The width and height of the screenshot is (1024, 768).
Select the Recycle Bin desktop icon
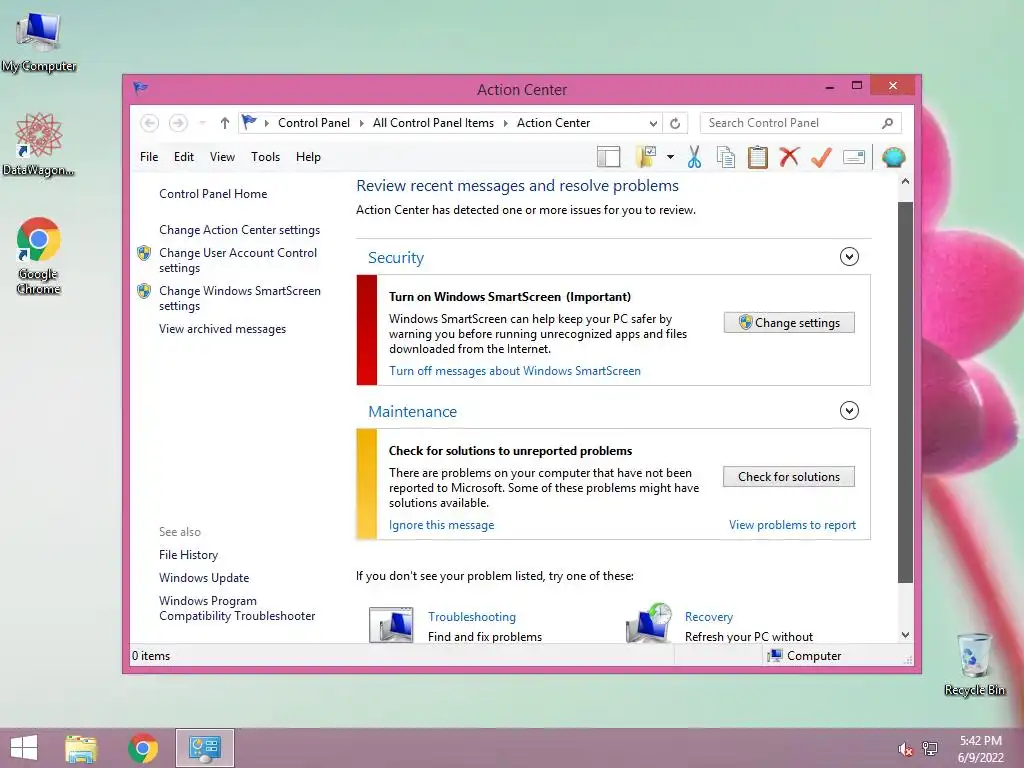(974, 664)
